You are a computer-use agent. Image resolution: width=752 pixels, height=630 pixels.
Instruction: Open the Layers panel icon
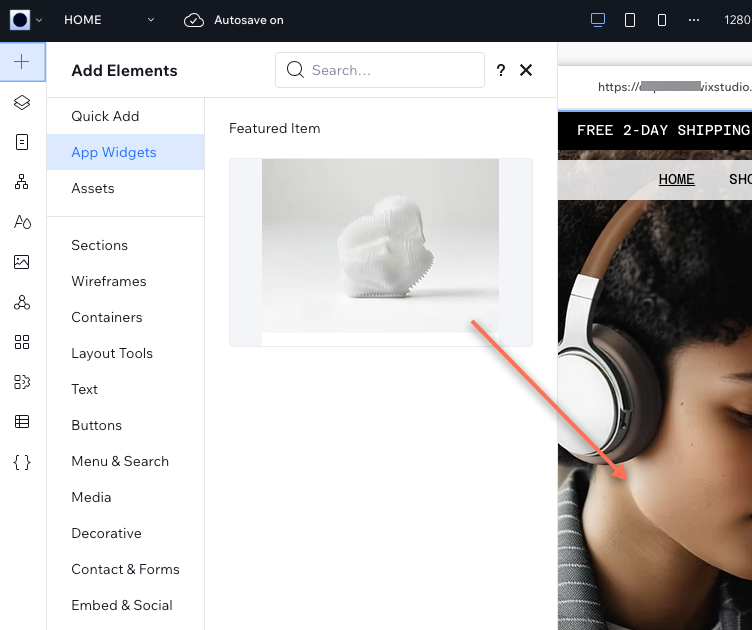coord(22,102)
